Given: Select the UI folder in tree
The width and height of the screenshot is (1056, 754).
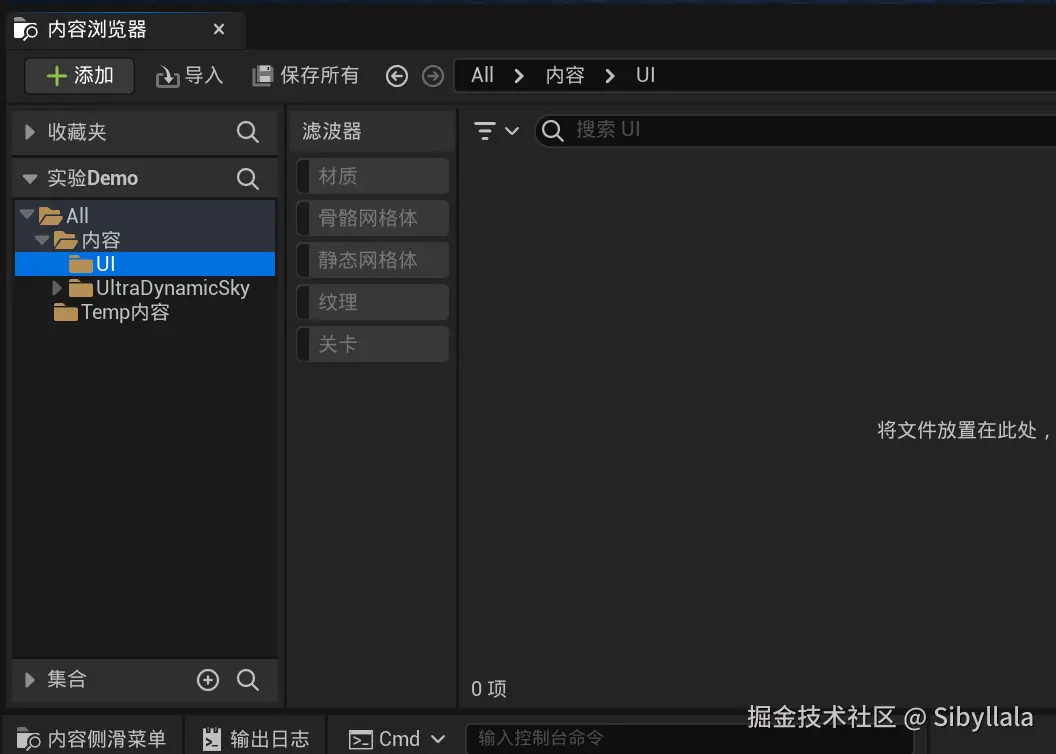Looking at the screenshot, I should [145, 264].
